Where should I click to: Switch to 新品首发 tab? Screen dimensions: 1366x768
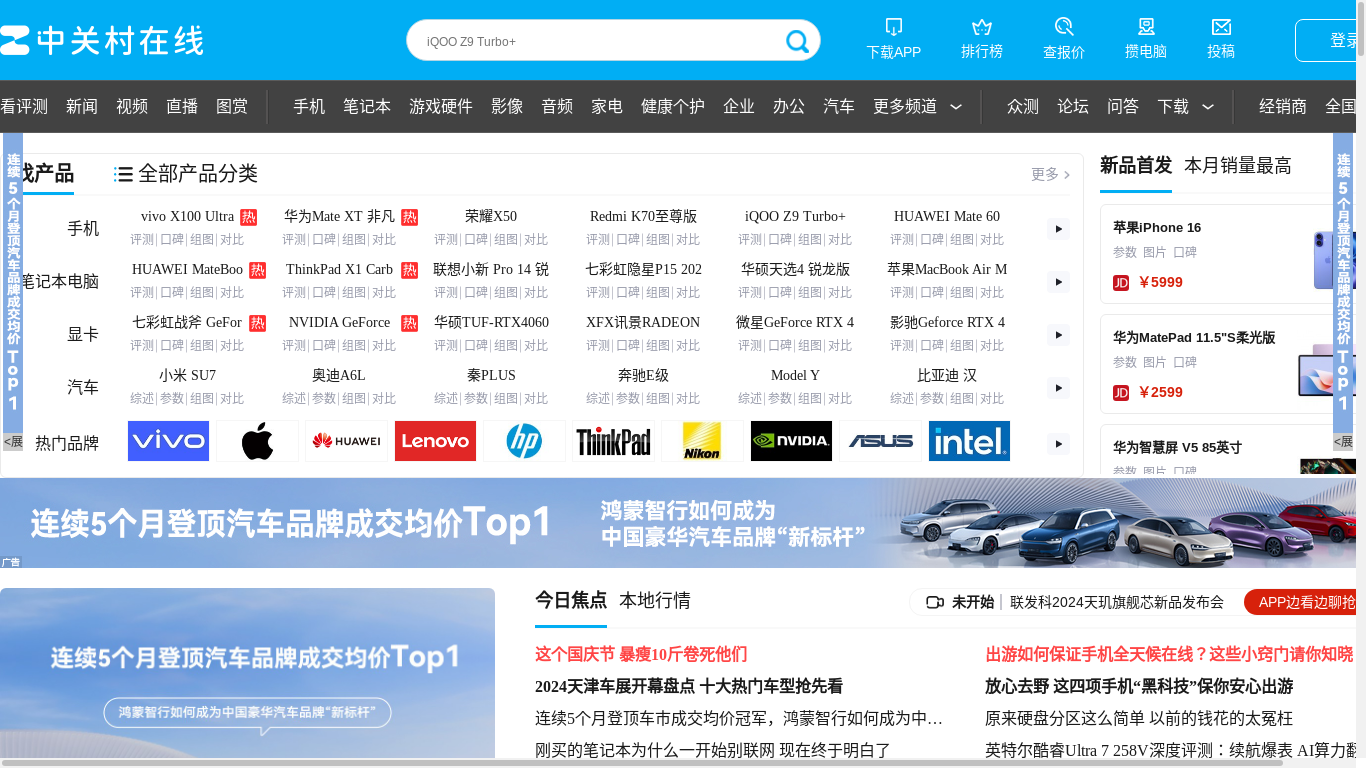pos(1136,165)
